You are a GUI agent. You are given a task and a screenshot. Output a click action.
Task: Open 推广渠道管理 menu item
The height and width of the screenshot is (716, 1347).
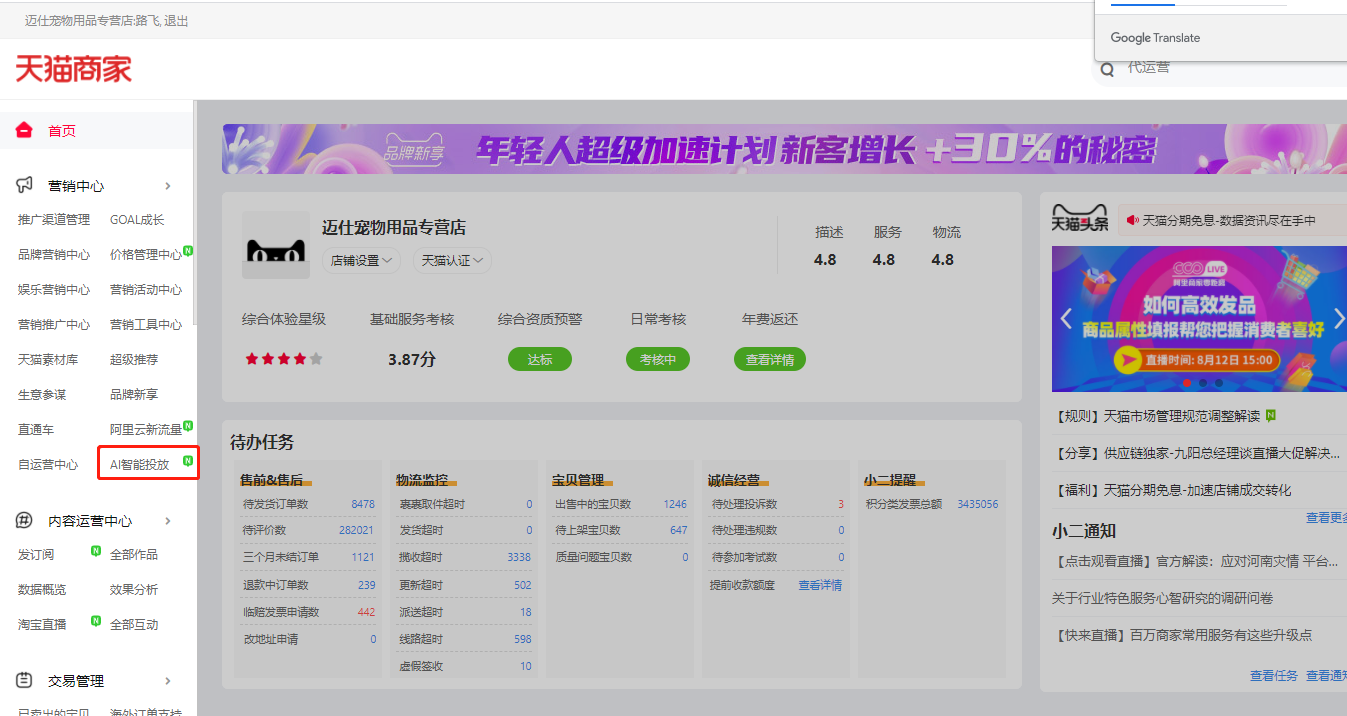[x=54, y=220]
